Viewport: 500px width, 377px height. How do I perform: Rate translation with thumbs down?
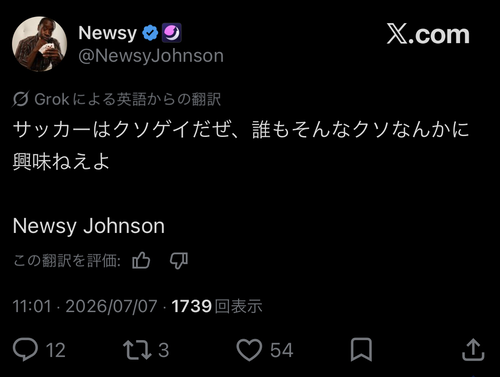(x=179, y=260)
